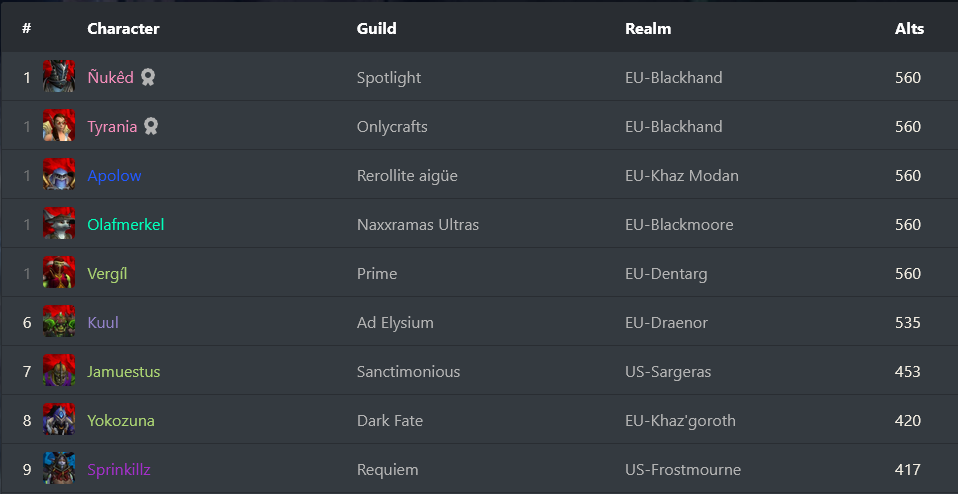Click the badge icon beside Ñukêd
Image resolution: width=958 pixels, height=494 pixels.
pyautogui.click(x=148, y=77)
